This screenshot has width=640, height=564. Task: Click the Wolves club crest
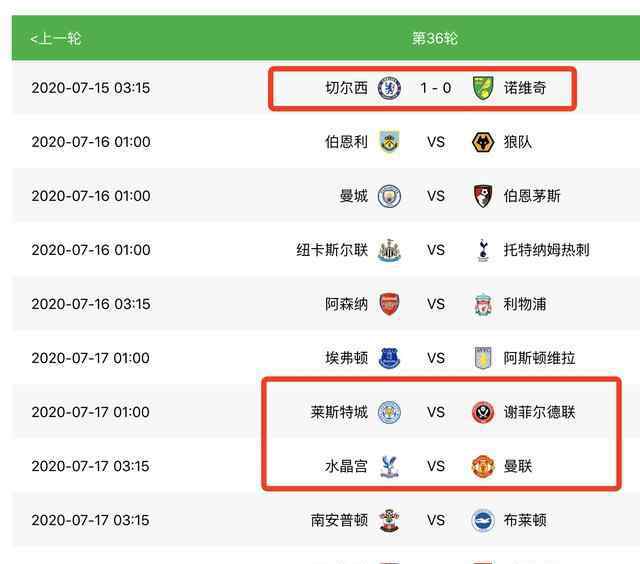pyautogui.click(x=483, y=142)
